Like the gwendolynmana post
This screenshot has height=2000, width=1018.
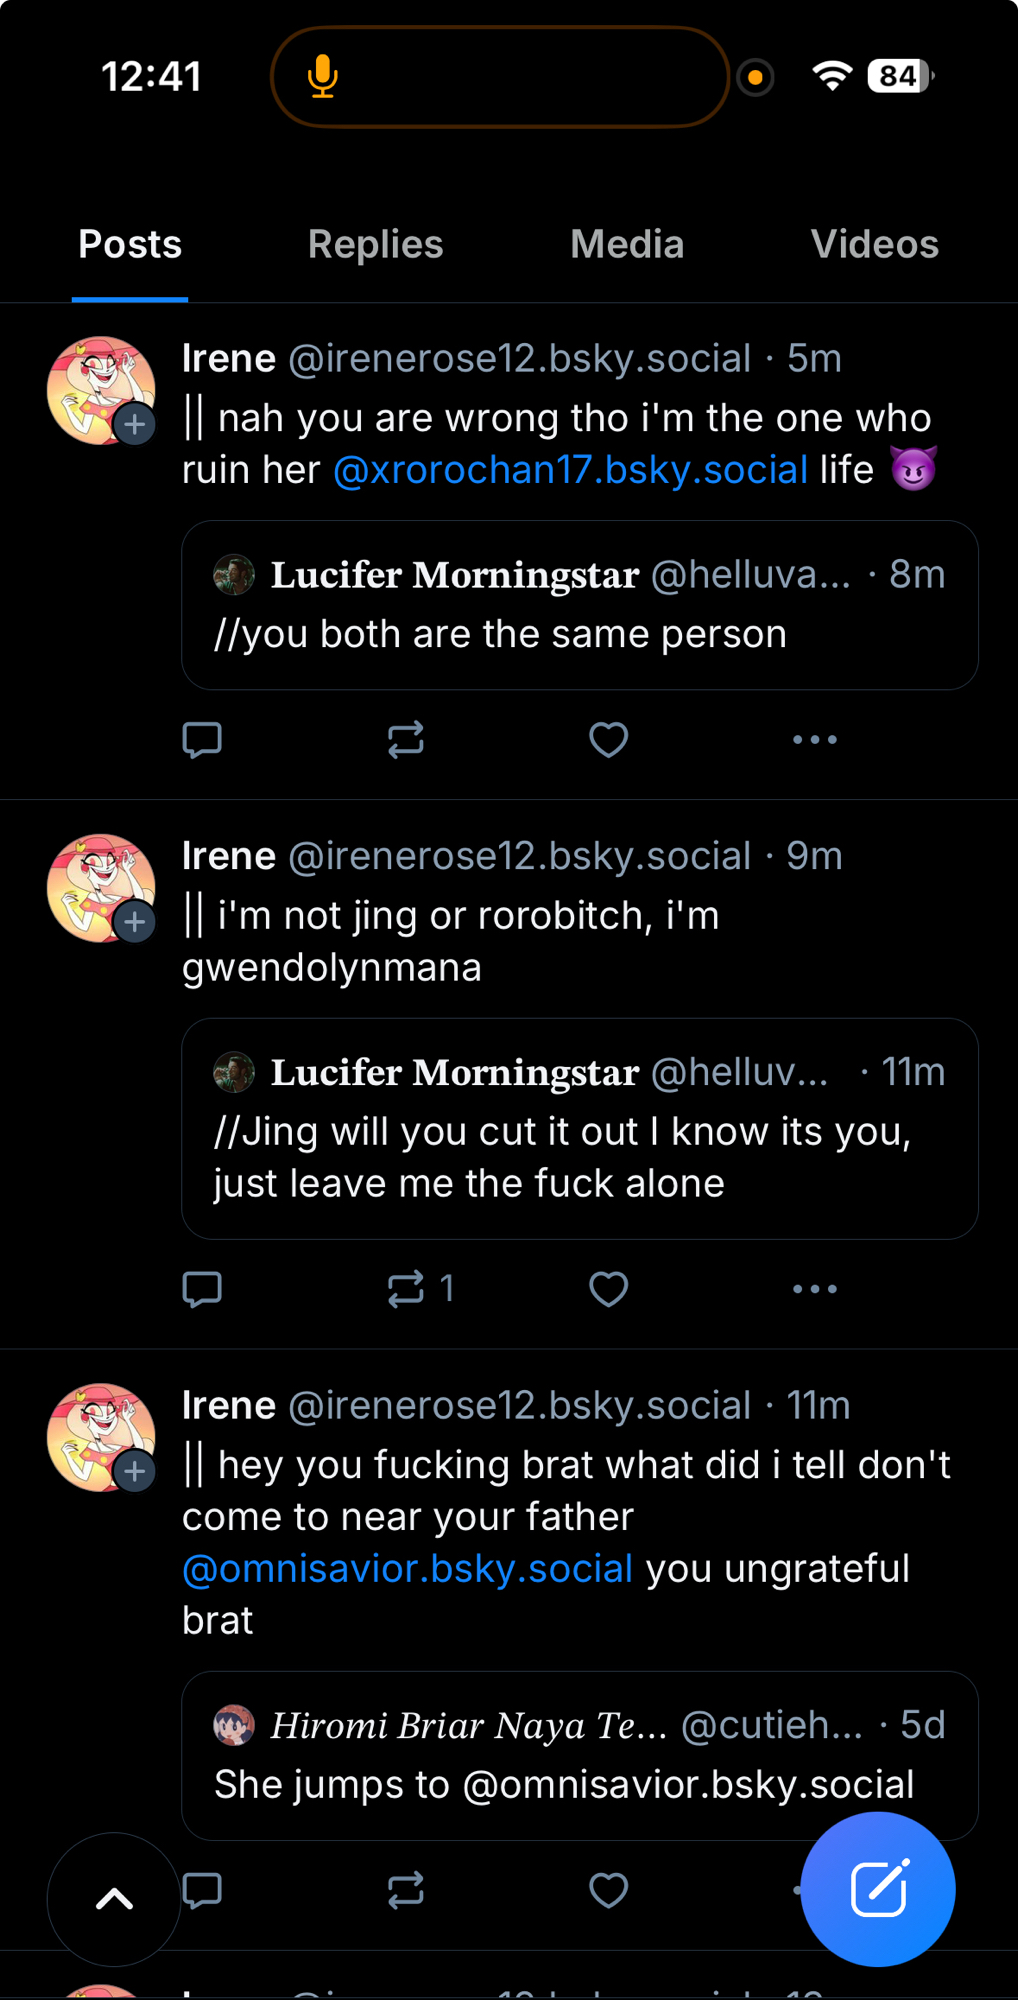point(608,1289)
